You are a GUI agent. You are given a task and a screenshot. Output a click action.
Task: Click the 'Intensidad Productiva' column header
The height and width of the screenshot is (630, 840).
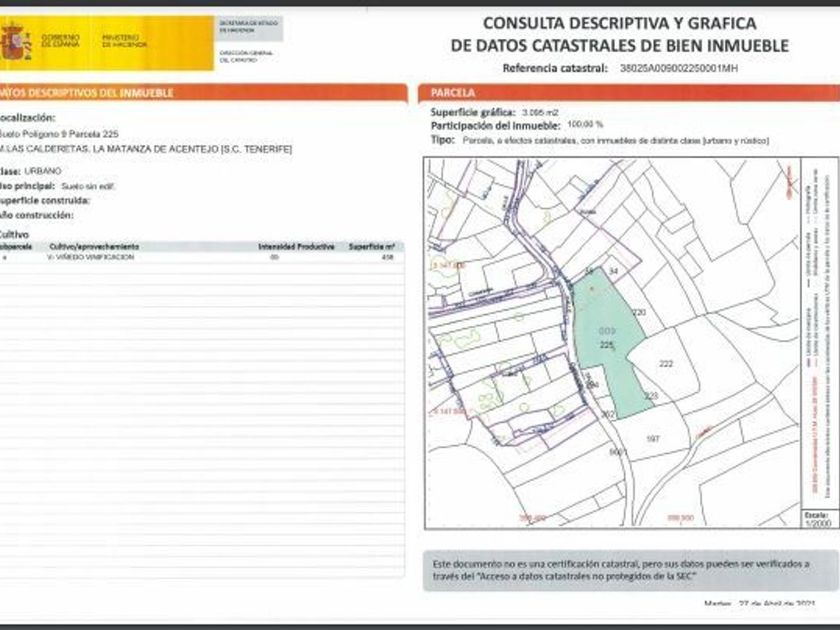click(x=296, y=246)
